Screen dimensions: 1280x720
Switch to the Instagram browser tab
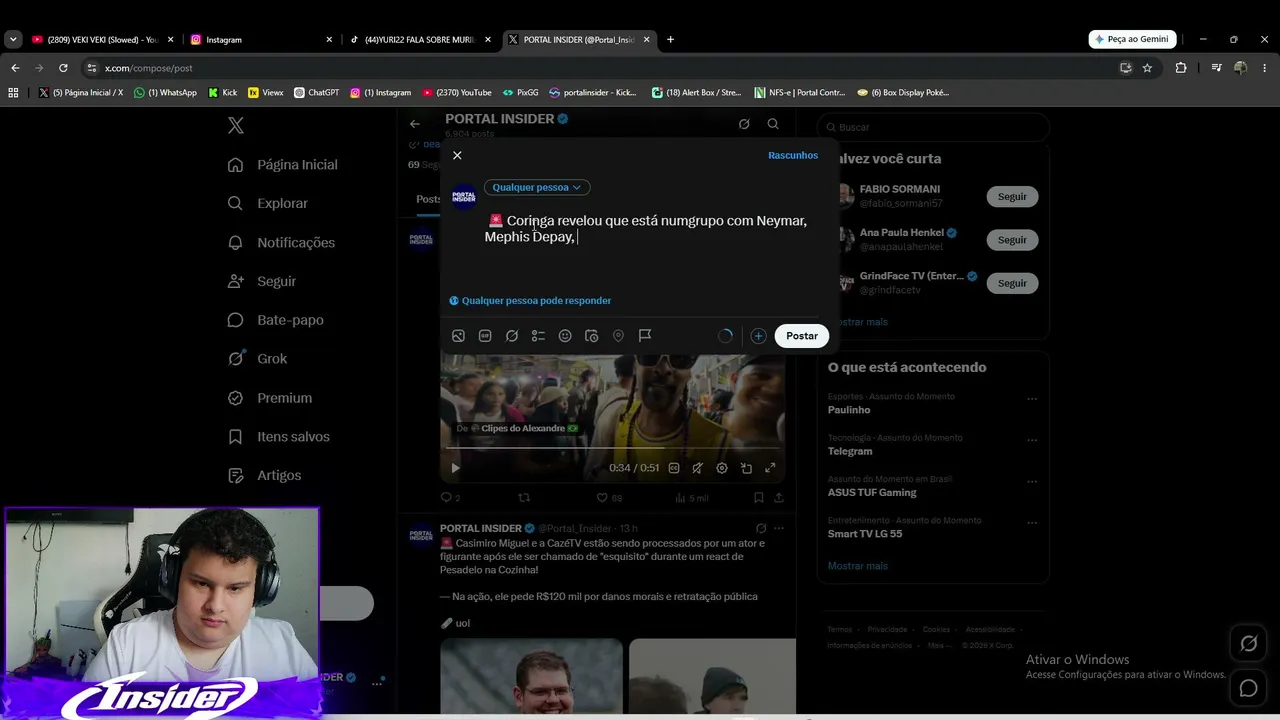coord(260,40)
